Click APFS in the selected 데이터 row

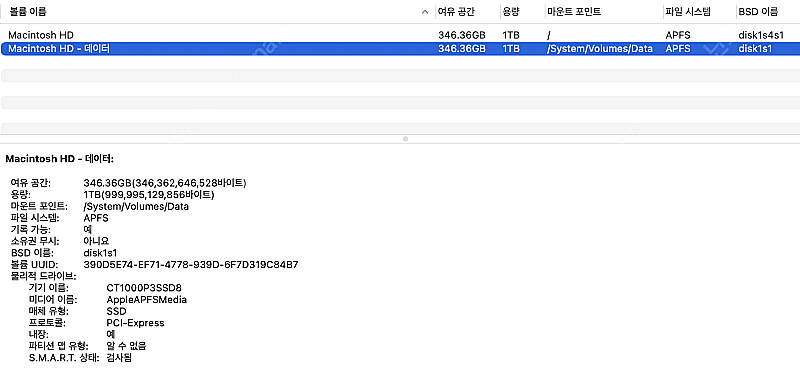[678, 49]
